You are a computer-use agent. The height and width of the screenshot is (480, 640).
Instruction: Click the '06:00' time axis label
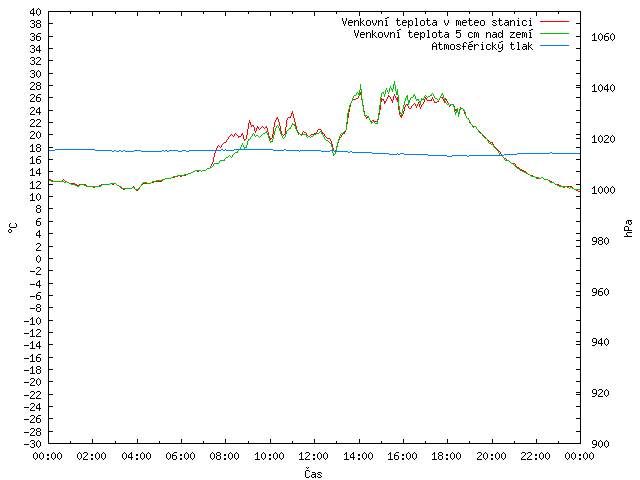pyautogui.click(x=181, y=456)
